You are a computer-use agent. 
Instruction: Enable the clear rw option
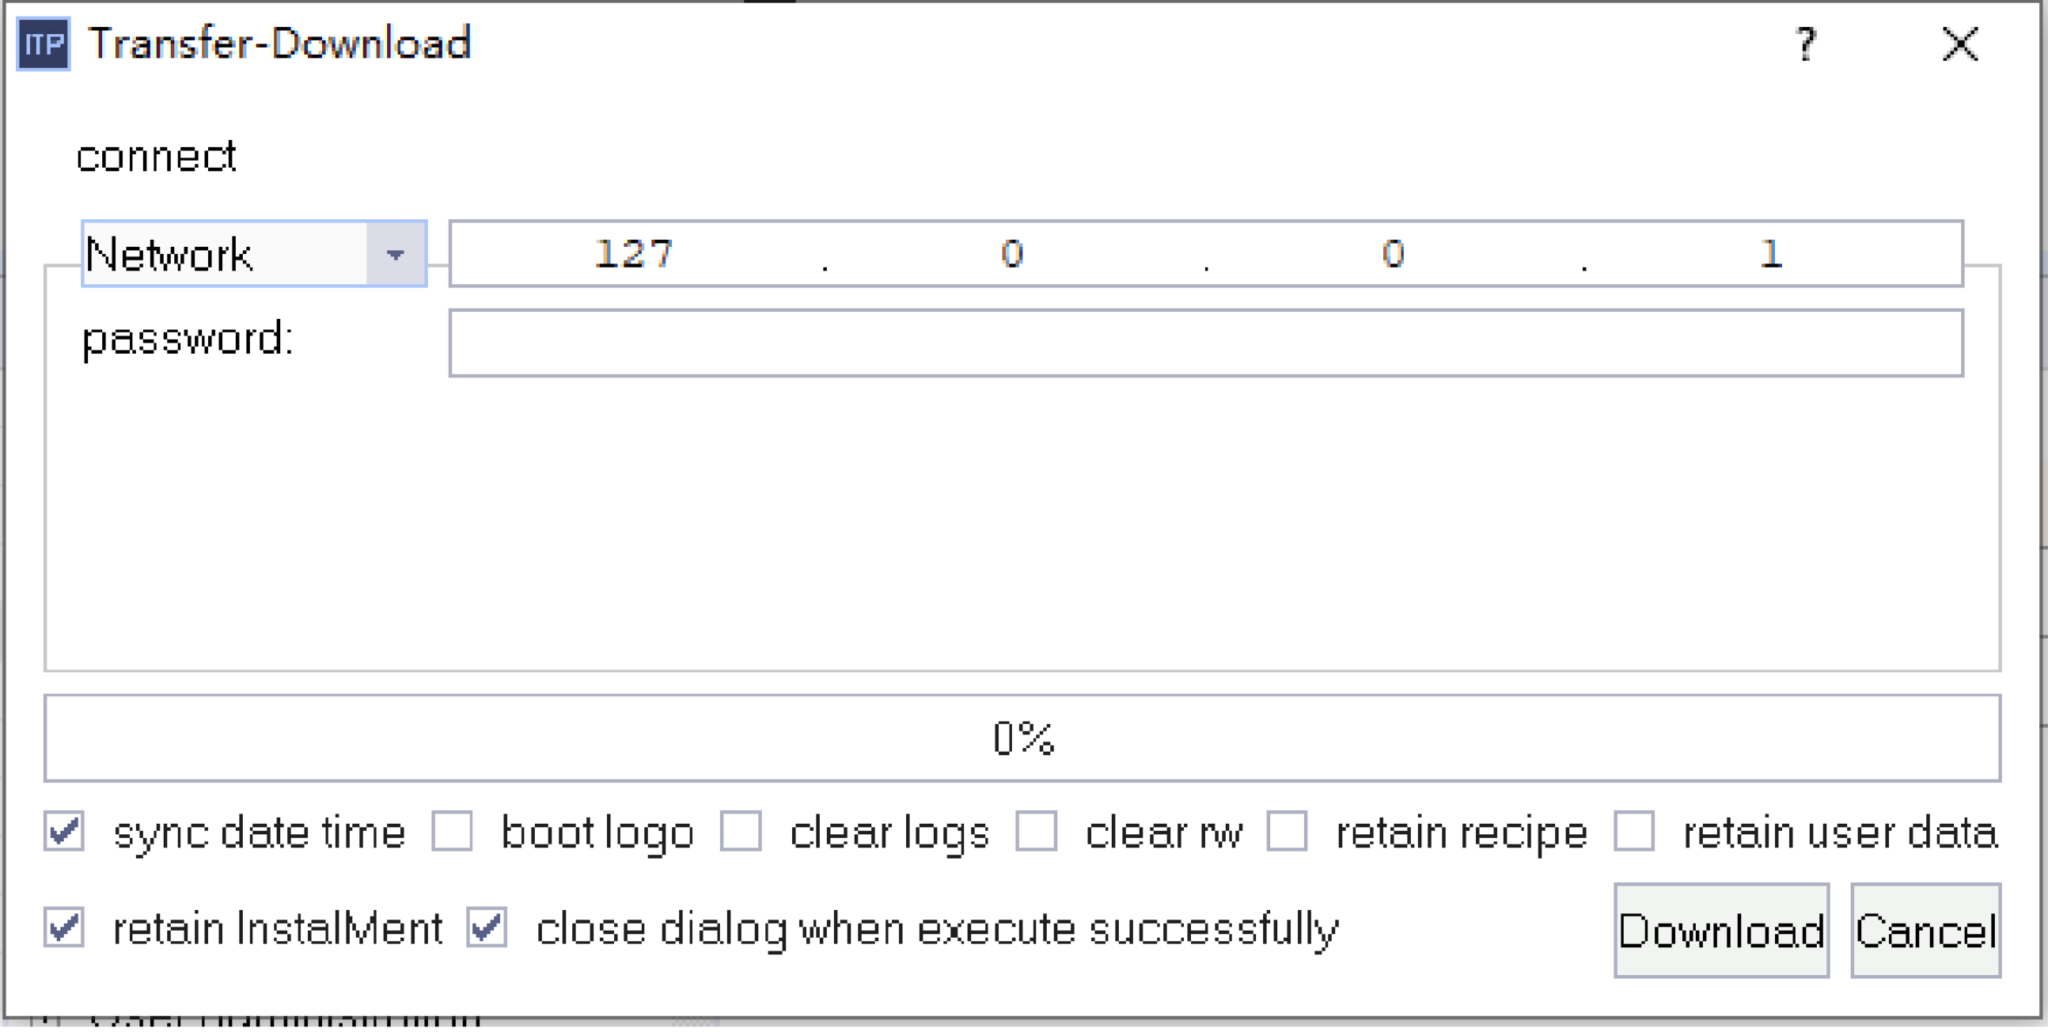(x=1037, y=831)
